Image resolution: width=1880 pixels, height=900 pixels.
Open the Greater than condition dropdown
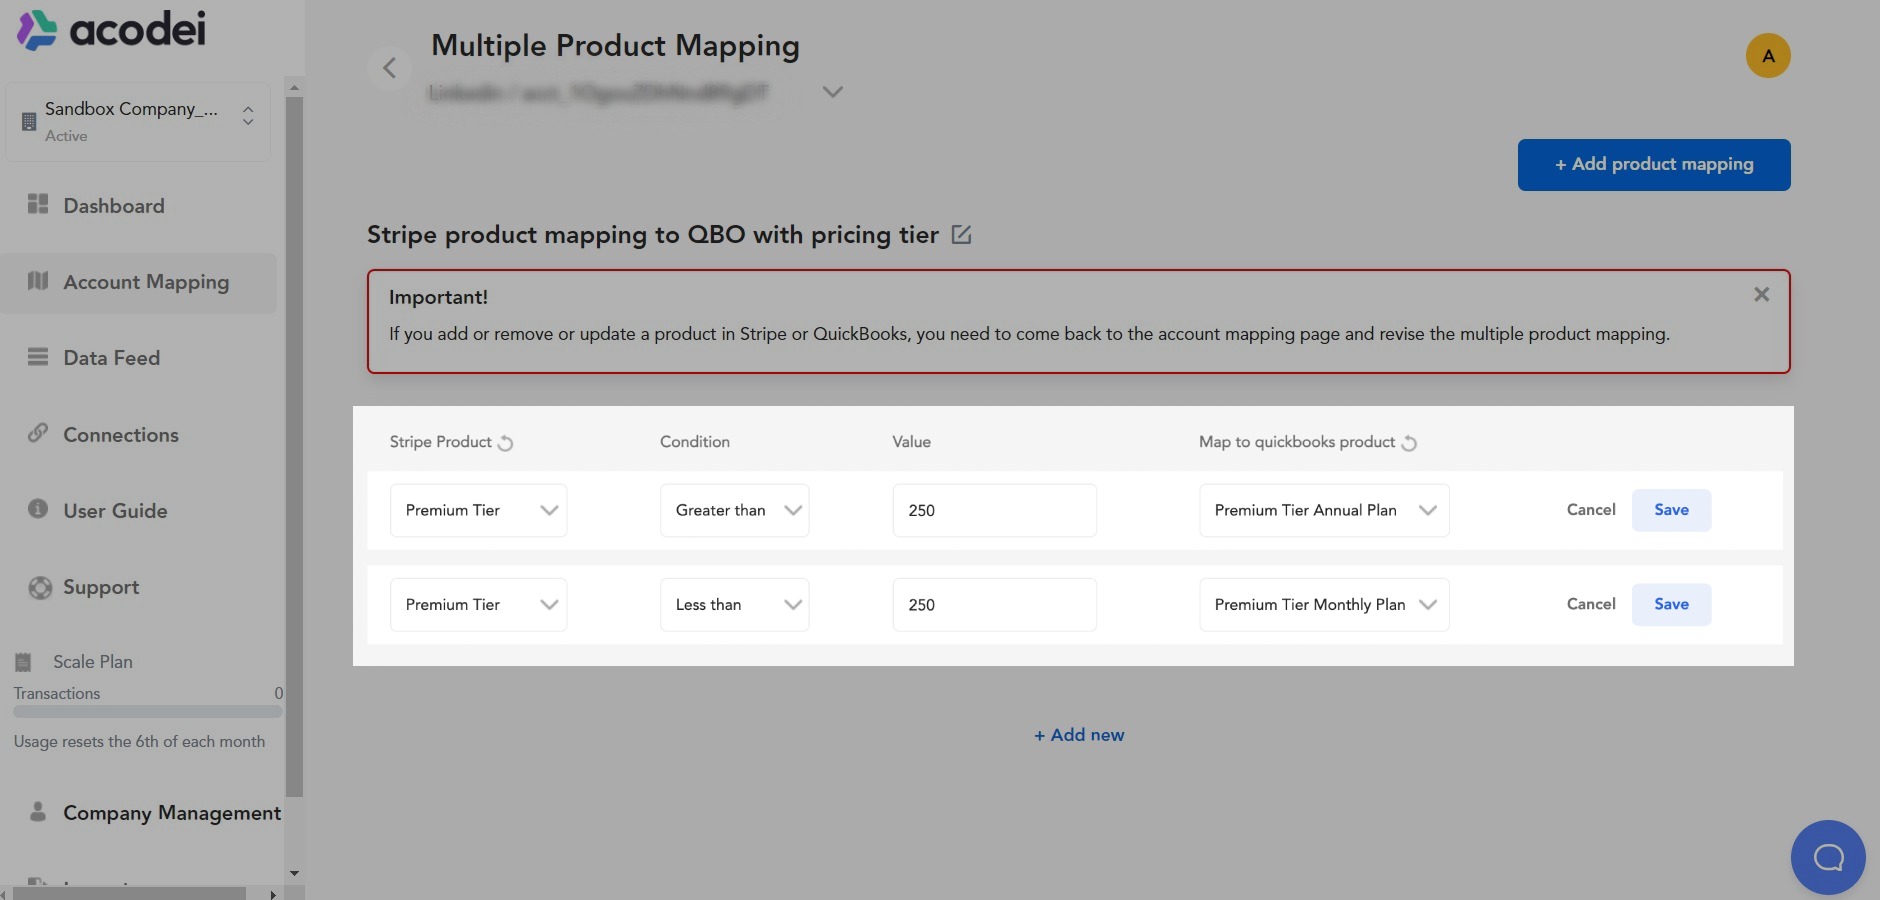coord(734,510)
